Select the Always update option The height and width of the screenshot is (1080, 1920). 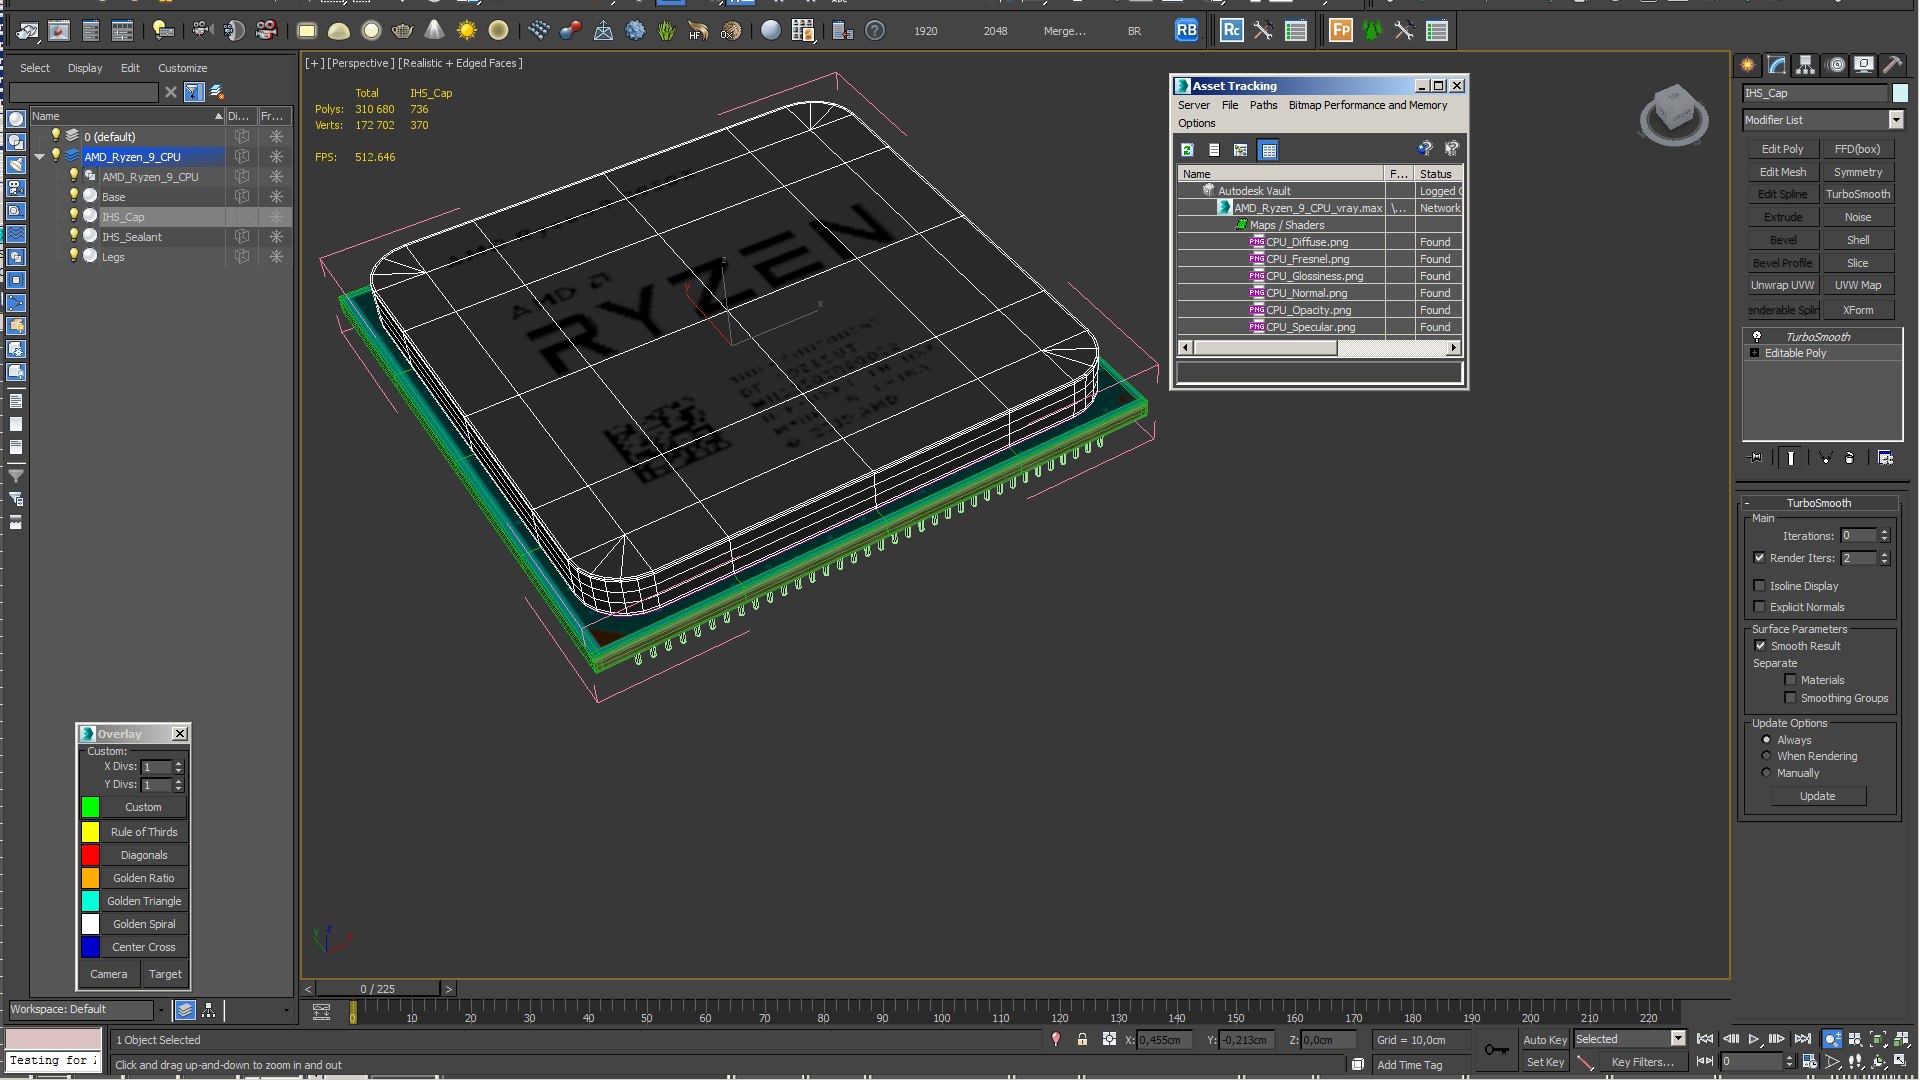pyautogui.click(x=1766, y=740)
